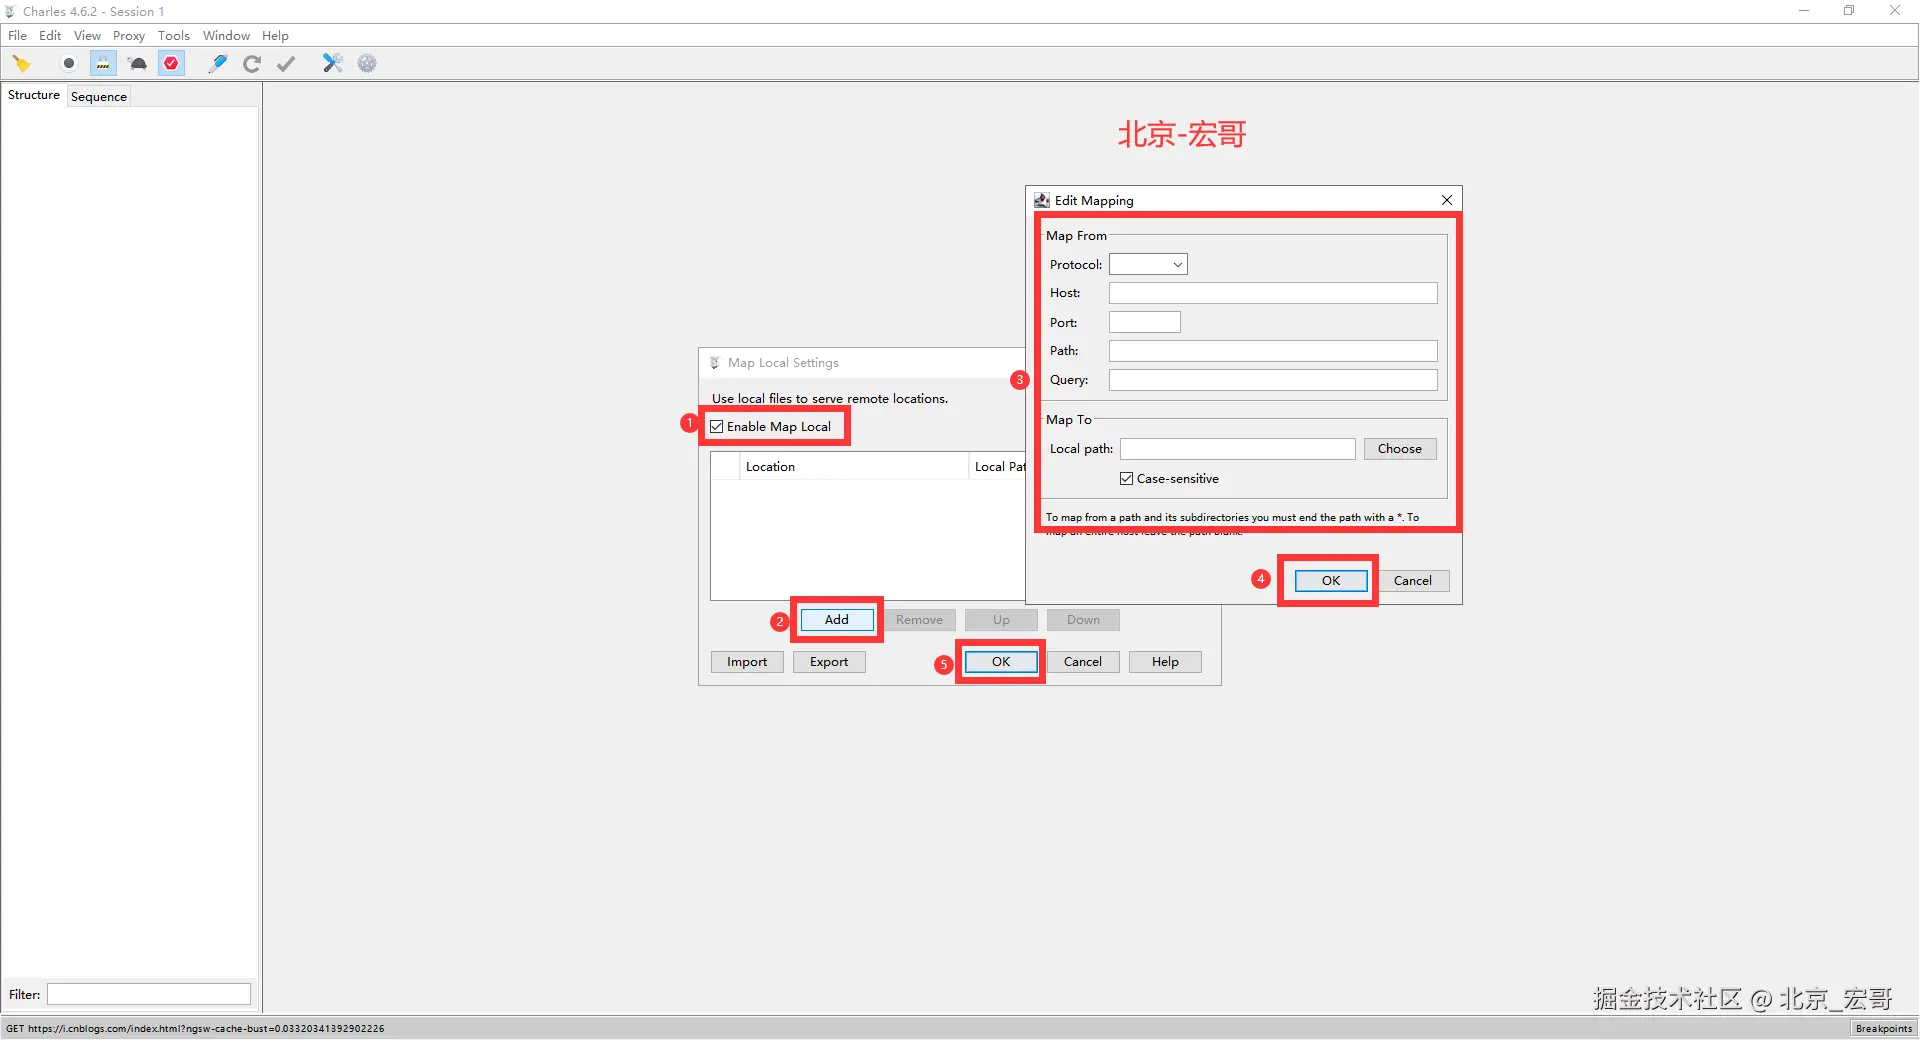Viewport: 1920px width, 1040px height.
Task: Clear the session with the broom icon
Action: (x=22, y=64)
